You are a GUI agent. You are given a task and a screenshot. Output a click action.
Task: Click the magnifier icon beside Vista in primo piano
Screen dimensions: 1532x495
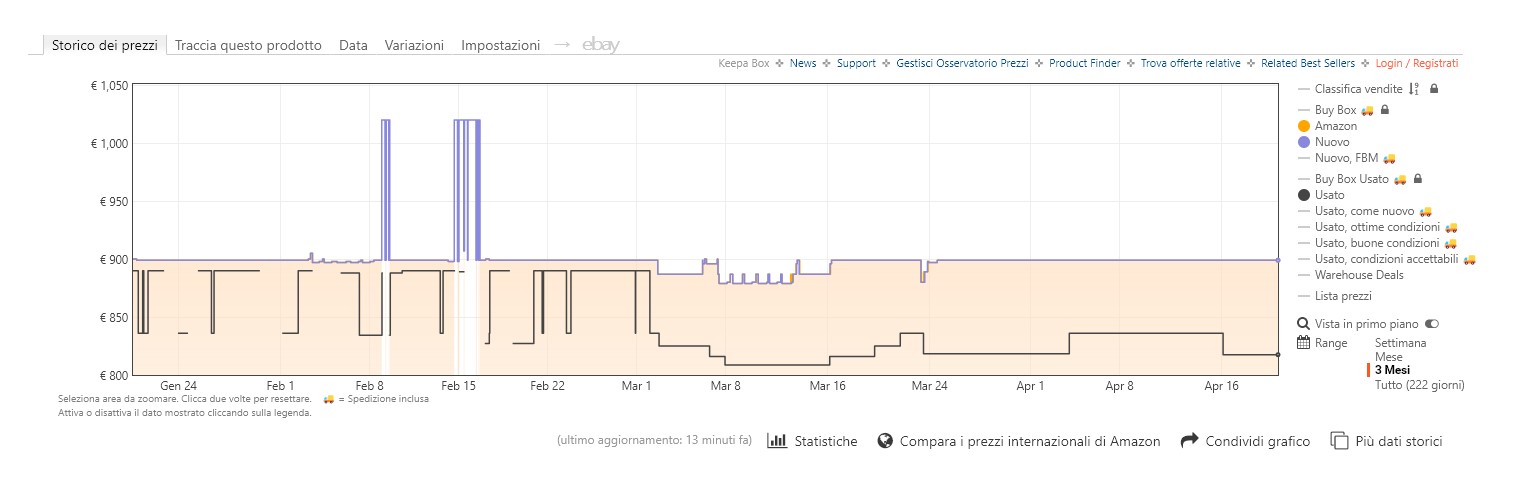pos(1303,324)
